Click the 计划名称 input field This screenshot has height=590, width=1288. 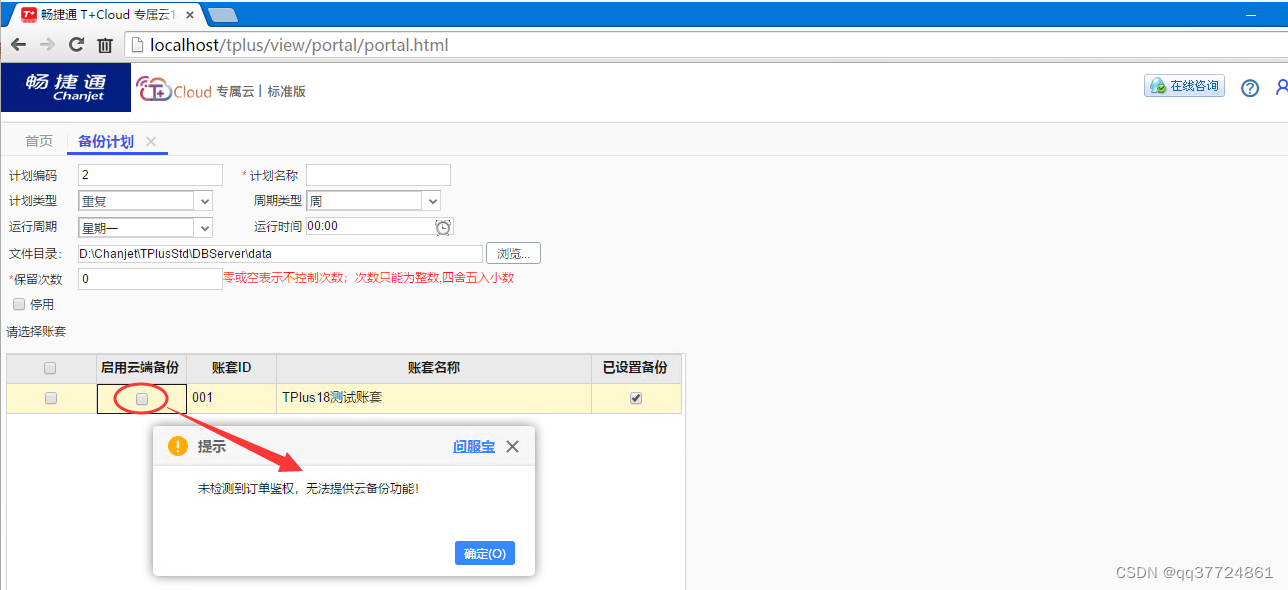(x=378, y=174)
